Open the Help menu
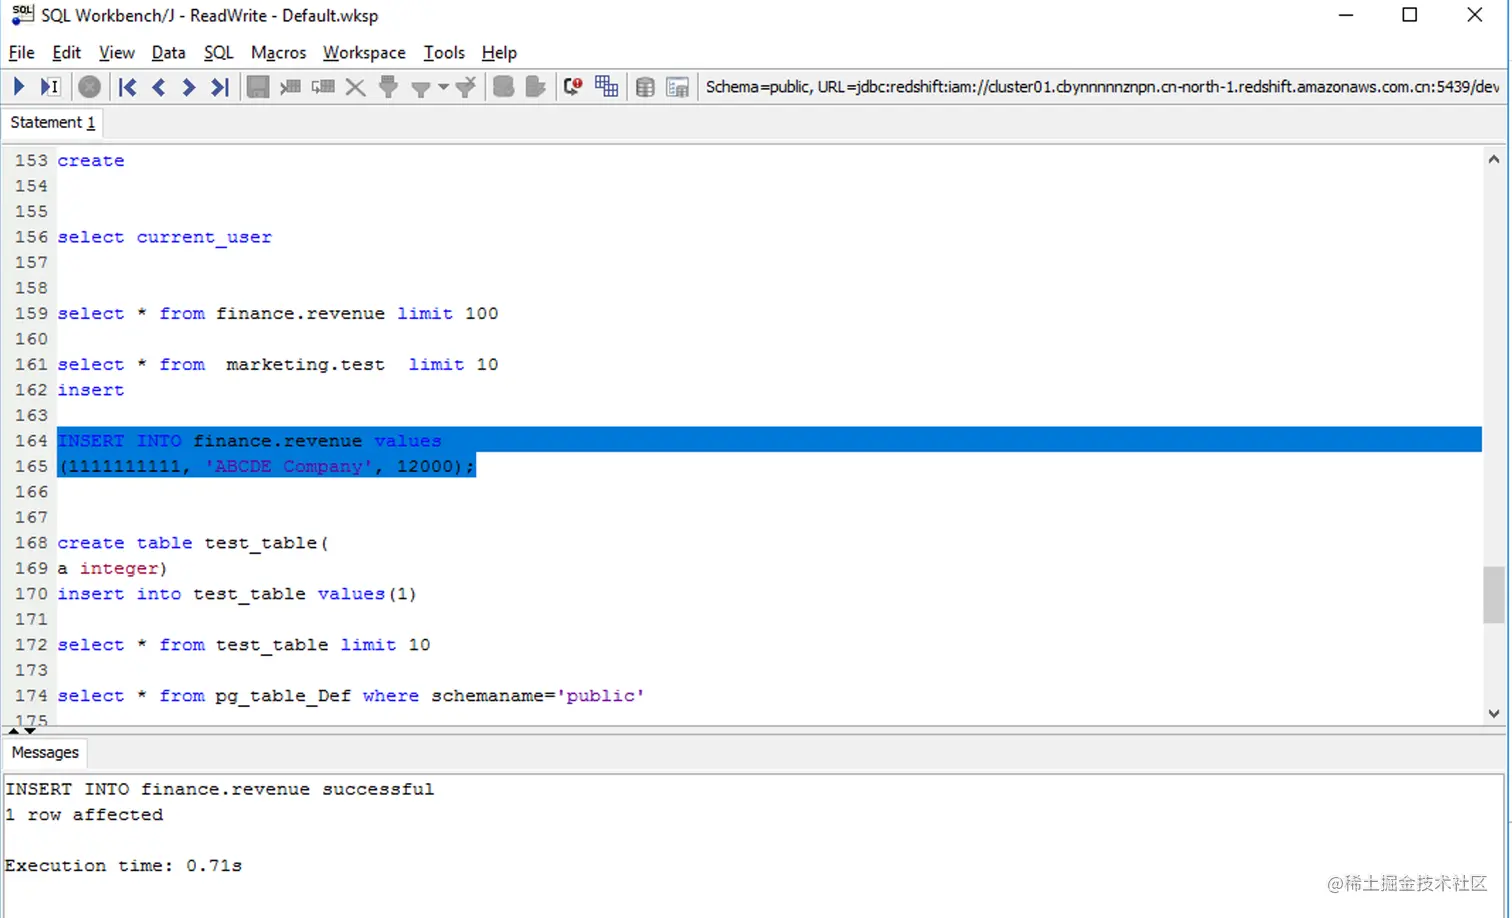Screen dimensions: 1512x918 (499, 53)
